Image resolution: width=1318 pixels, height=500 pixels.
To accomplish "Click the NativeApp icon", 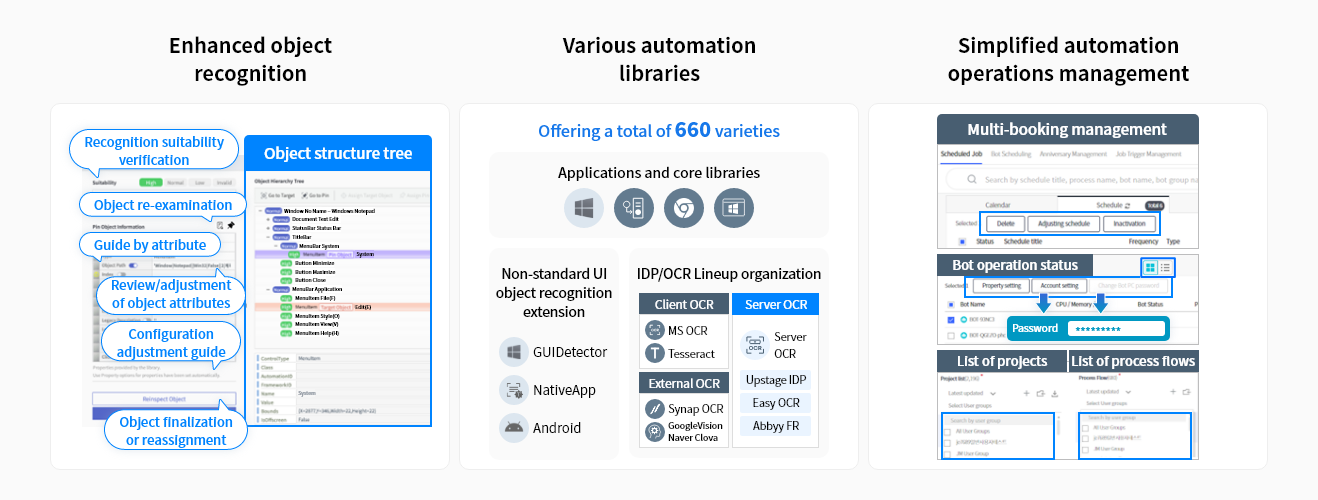I will tap(514, 390).
